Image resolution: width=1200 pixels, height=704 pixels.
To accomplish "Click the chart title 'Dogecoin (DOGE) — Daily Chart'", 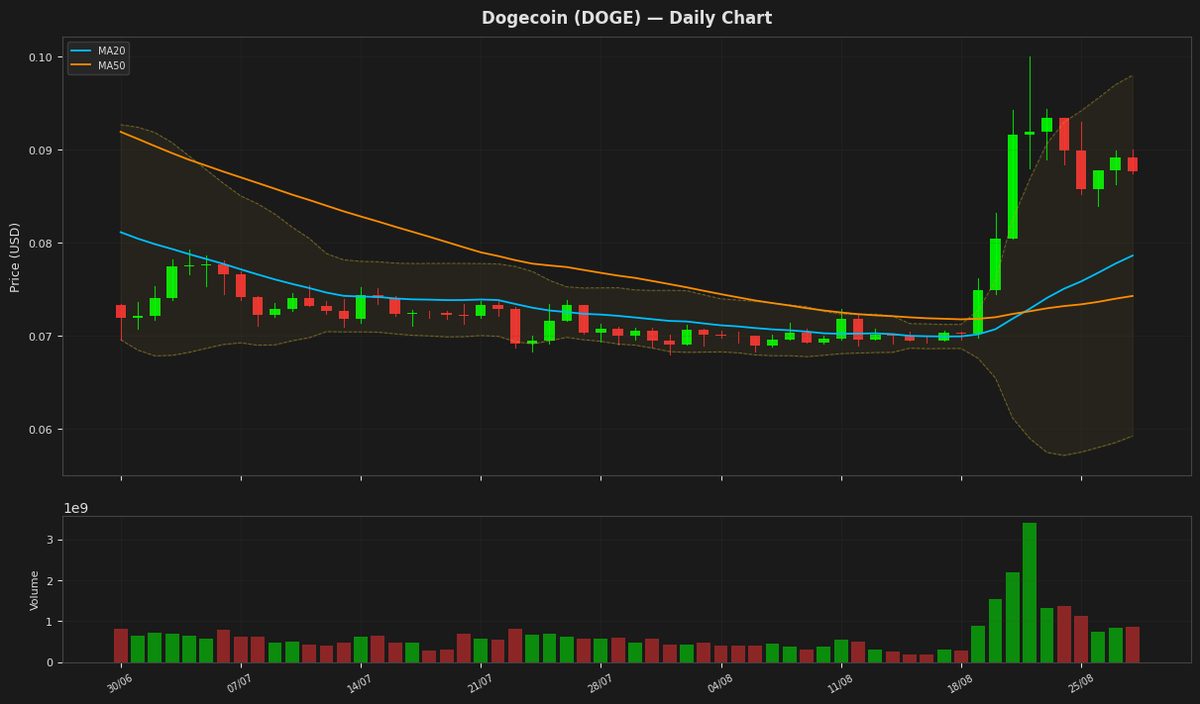I will pyautogui.click(x=627, y=18).
